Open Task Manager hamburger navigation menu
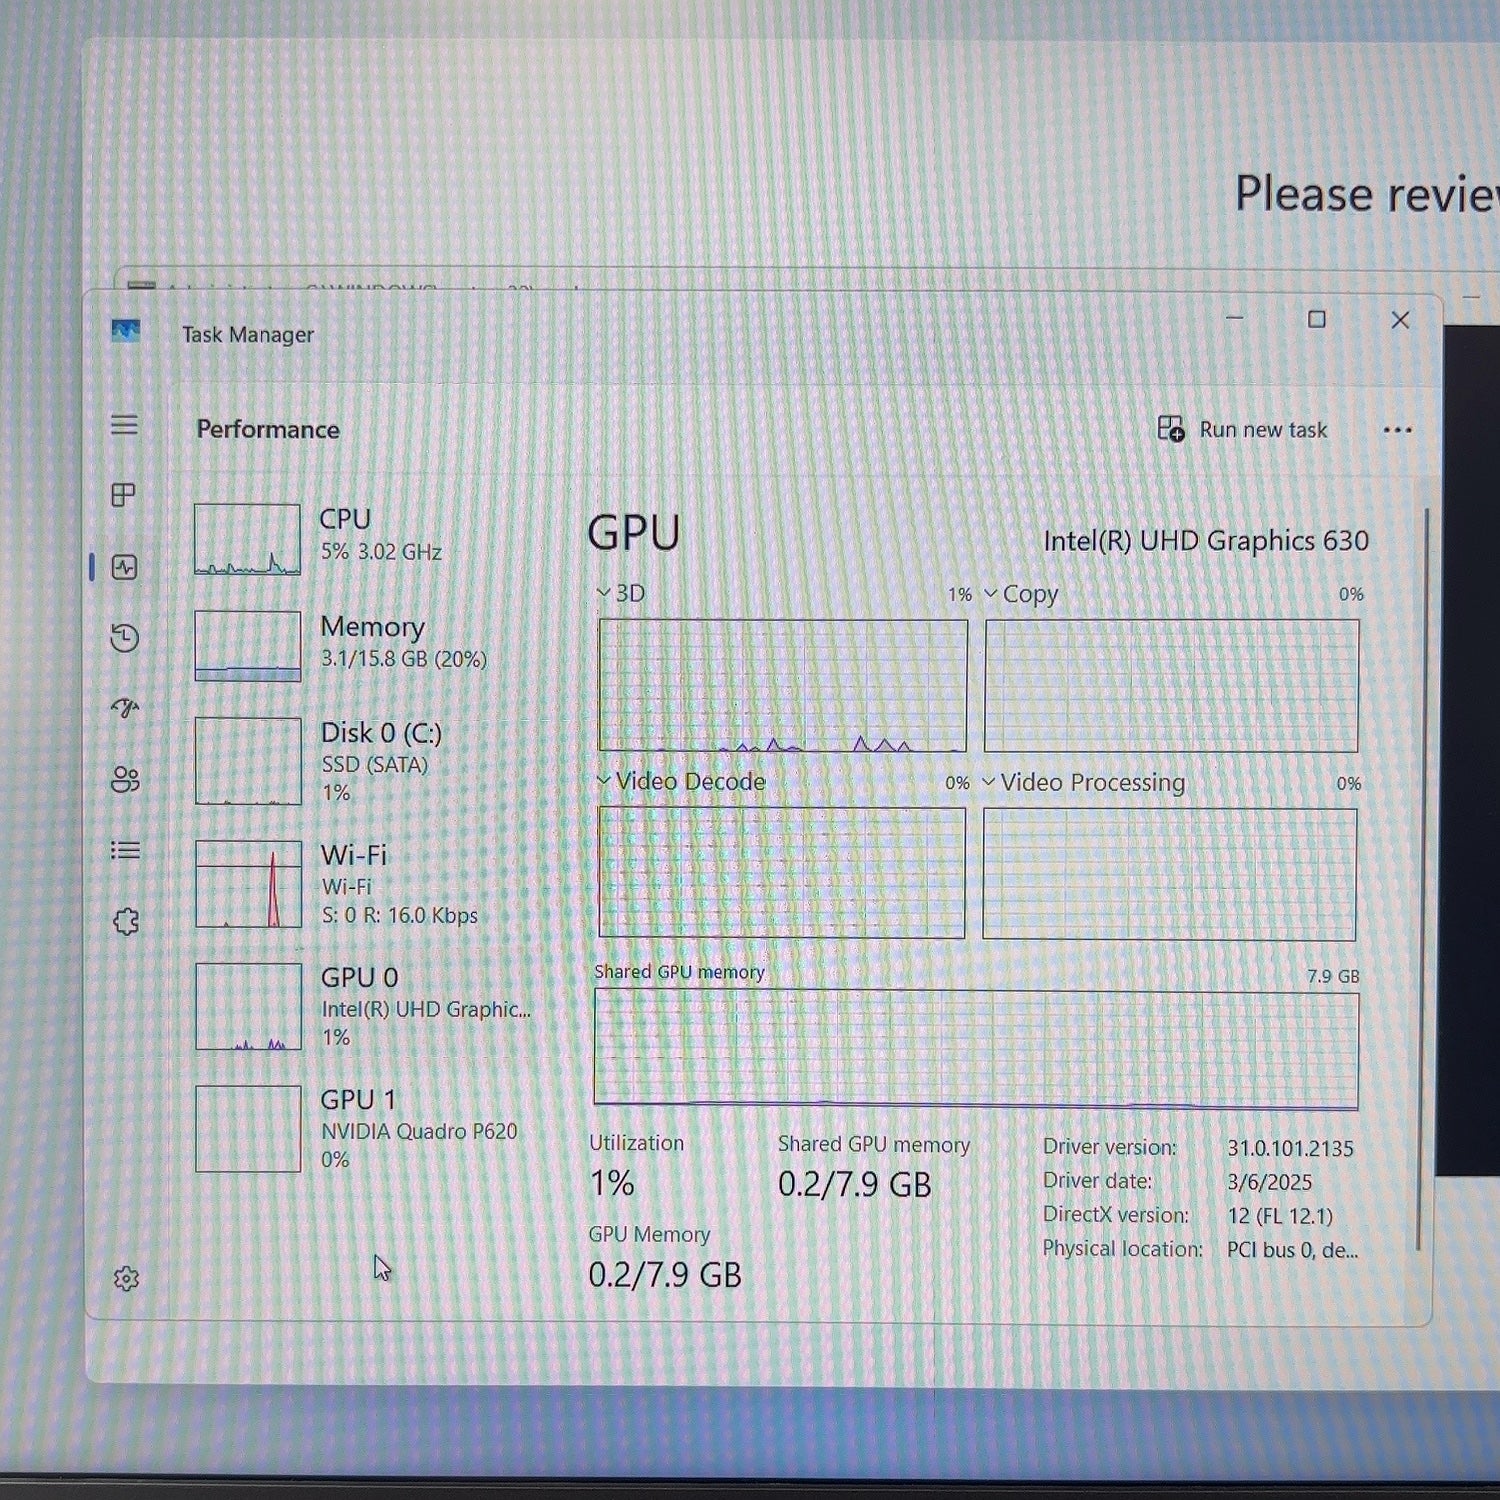The width and height of the screenshot is (1500, 1500). (124, 425)
